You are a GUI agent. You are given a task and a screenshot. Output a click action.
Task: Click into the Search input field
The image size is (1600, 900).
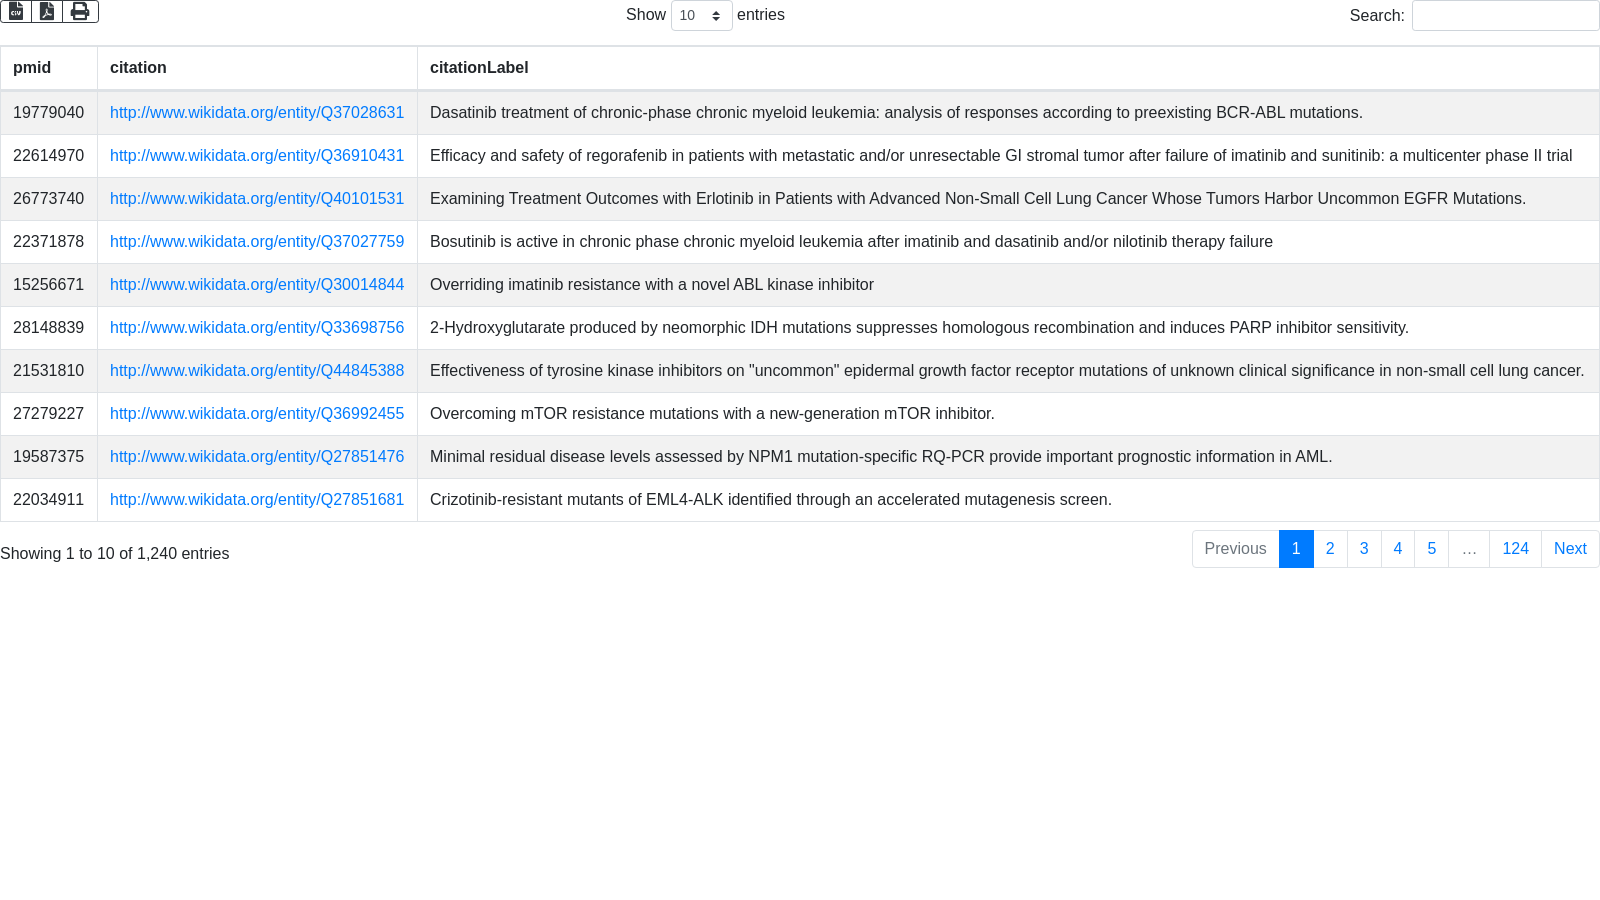(1505, 16)
